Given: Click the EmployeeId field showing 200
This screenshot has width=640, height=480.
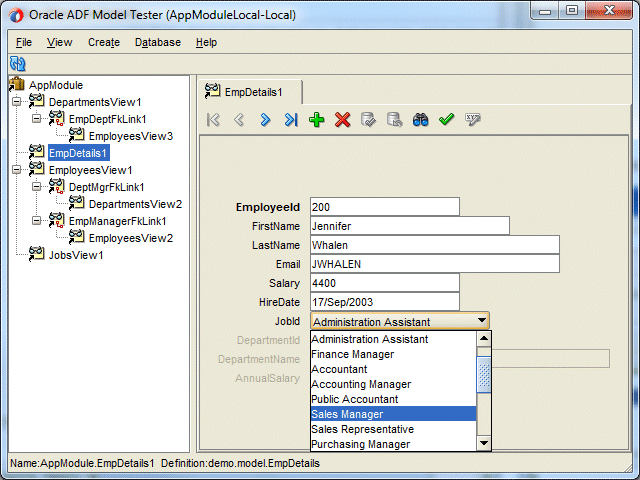Looking at the screenshot, I should click(x=384, y=207).
